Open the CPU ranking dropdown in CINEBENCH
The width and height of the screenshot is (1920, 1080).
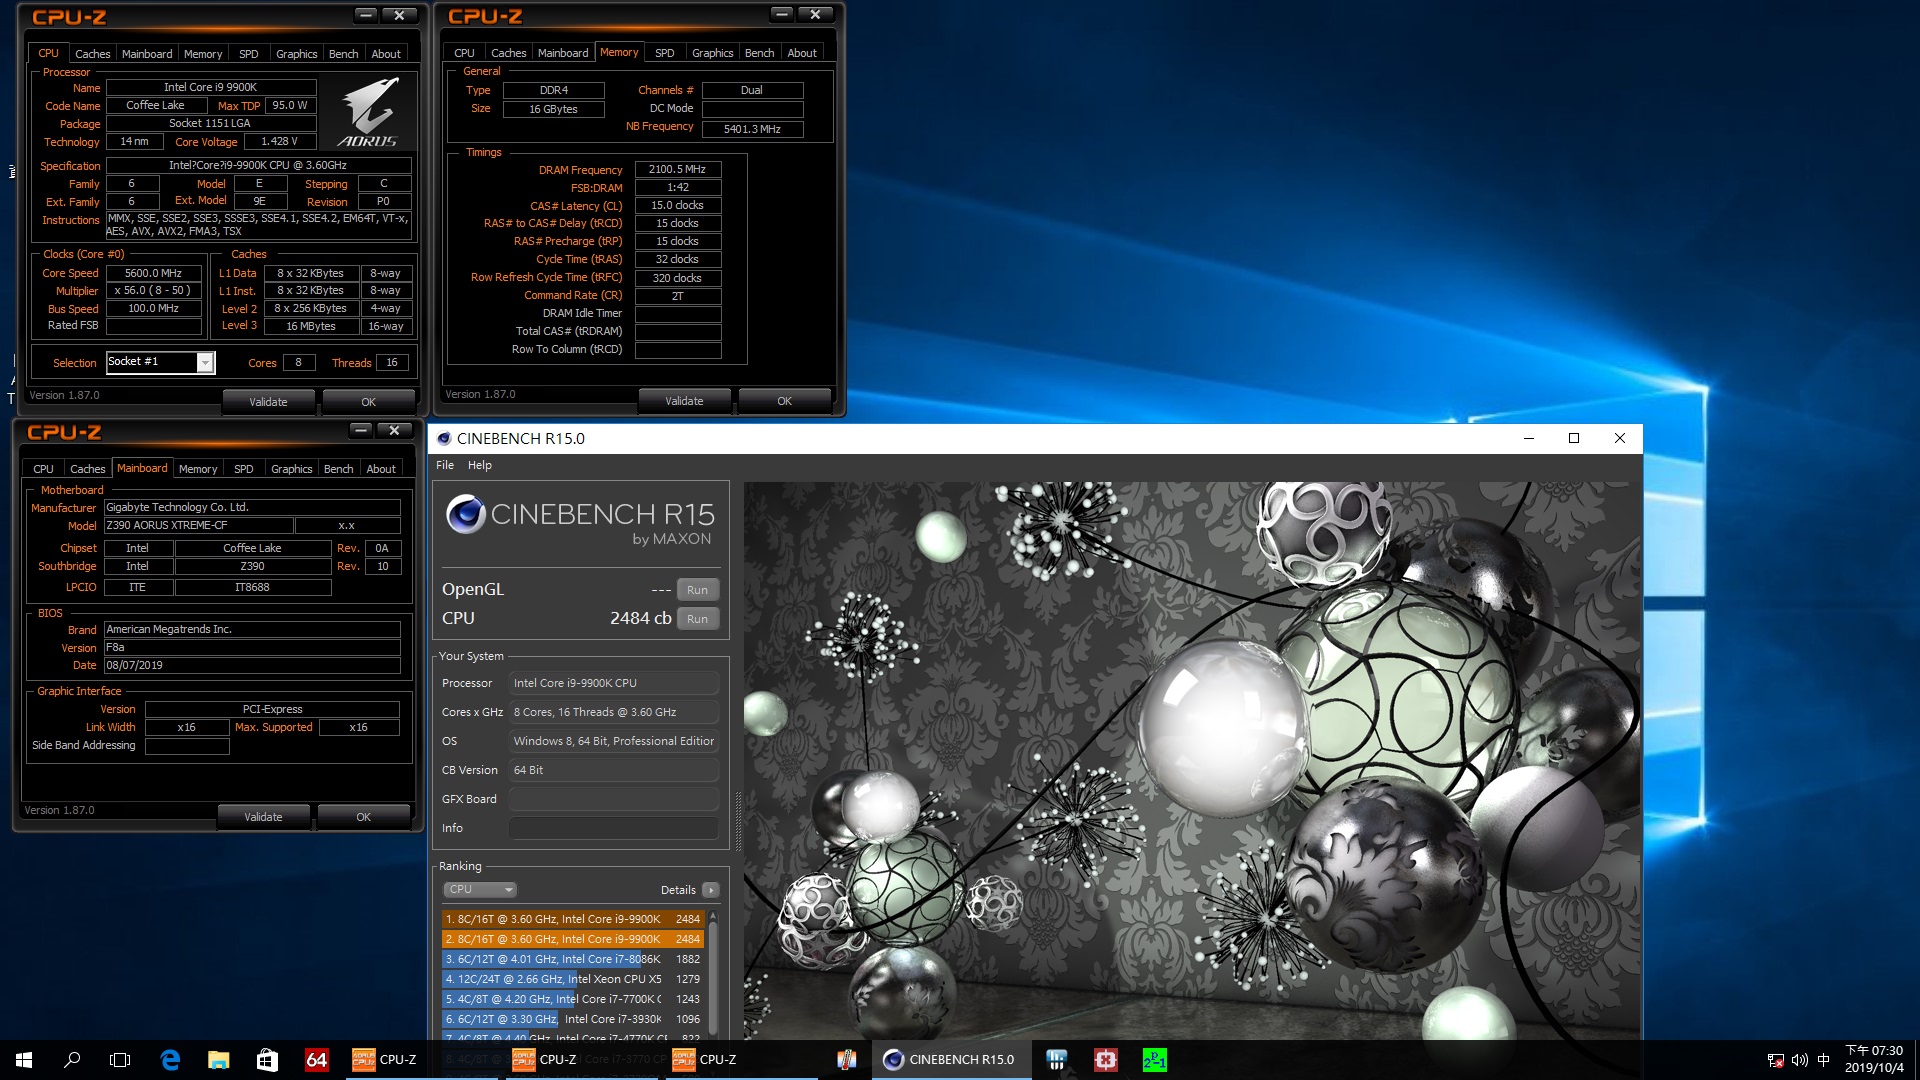tap(480, 889)
